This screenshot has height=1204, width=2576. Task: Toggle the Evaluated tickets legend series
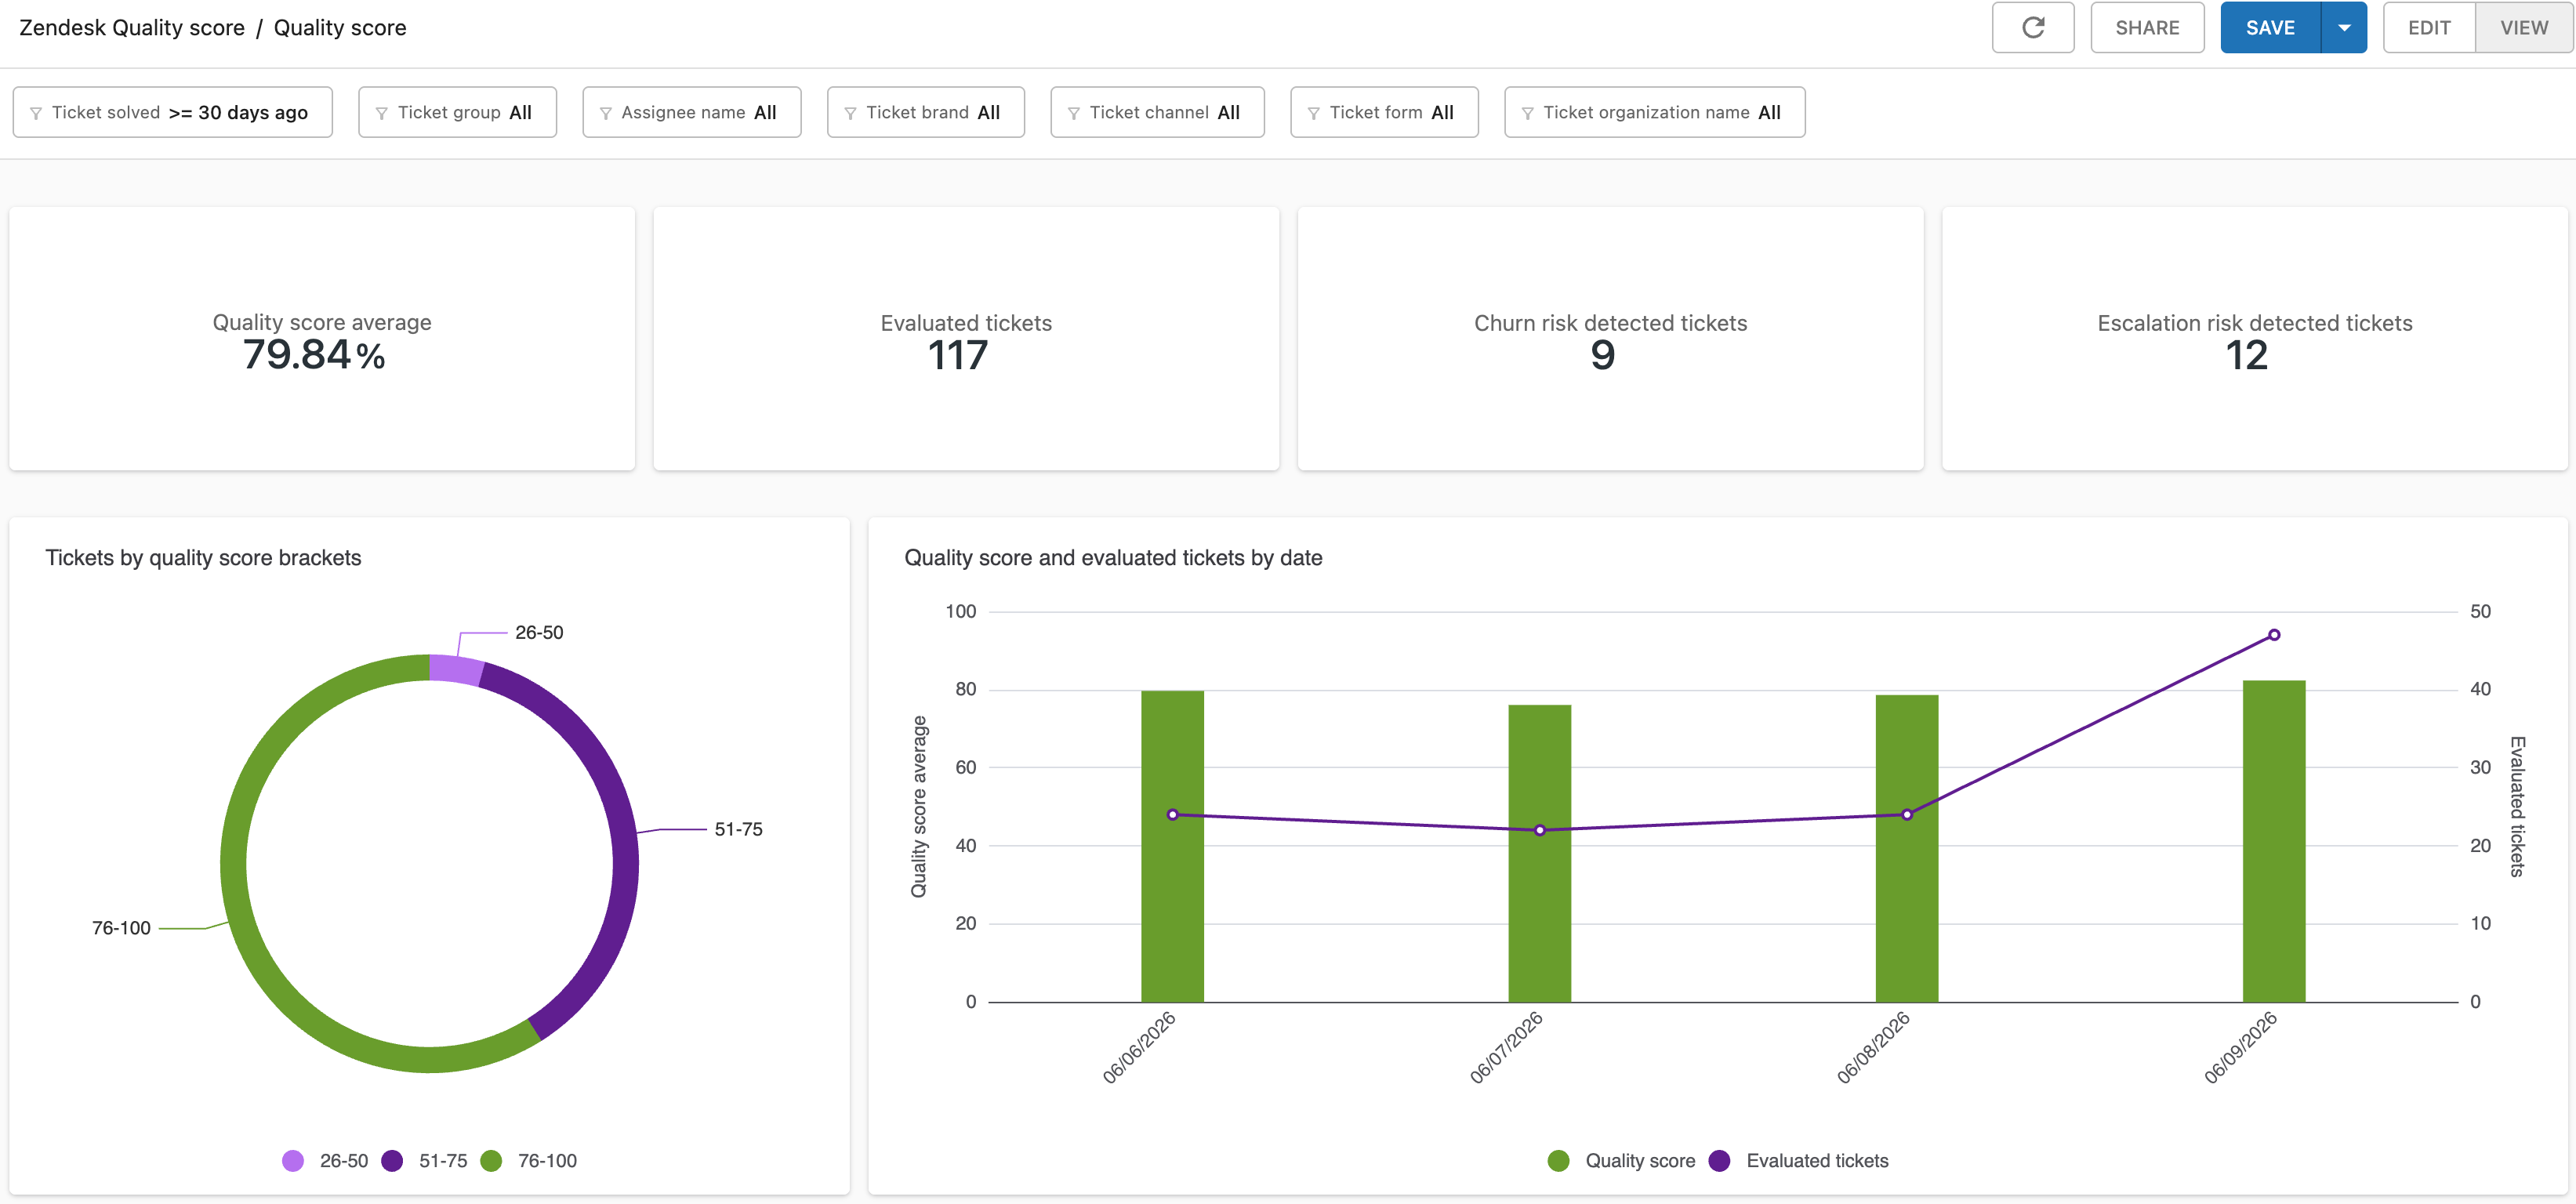[x=1798, y=1160]
